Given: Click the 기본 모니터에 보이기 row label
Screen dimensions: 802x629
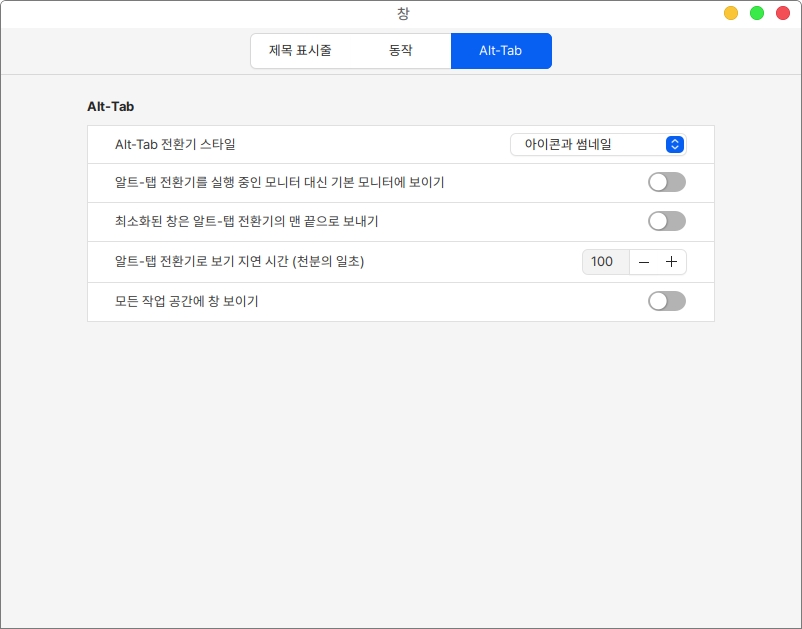Looking at the screenshot, I should point(279,182).
